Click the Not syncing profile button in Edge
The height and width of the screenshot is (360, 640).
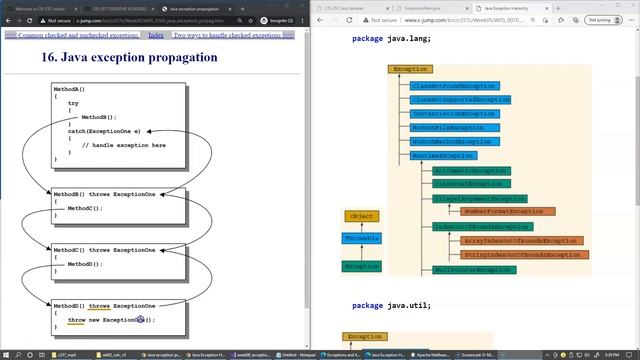point(604,20)
